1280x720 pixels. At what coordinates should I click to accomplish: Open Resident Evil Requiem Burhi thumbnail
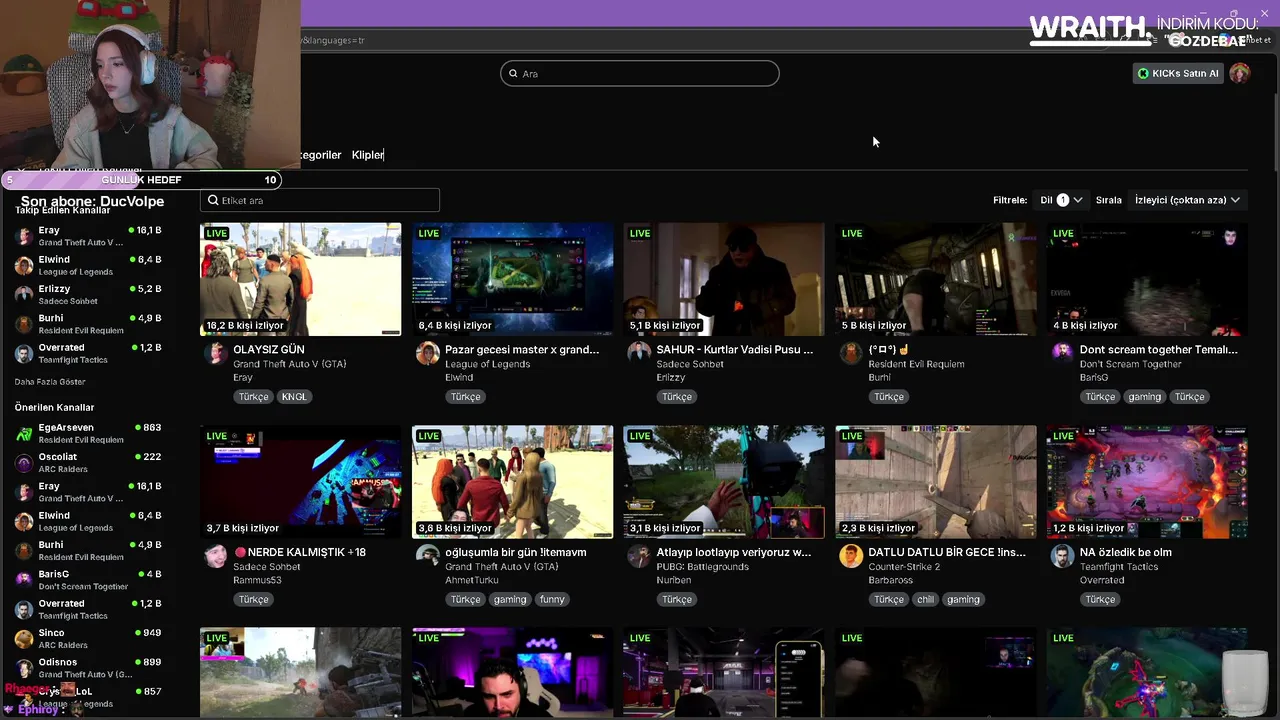point(936,279)
